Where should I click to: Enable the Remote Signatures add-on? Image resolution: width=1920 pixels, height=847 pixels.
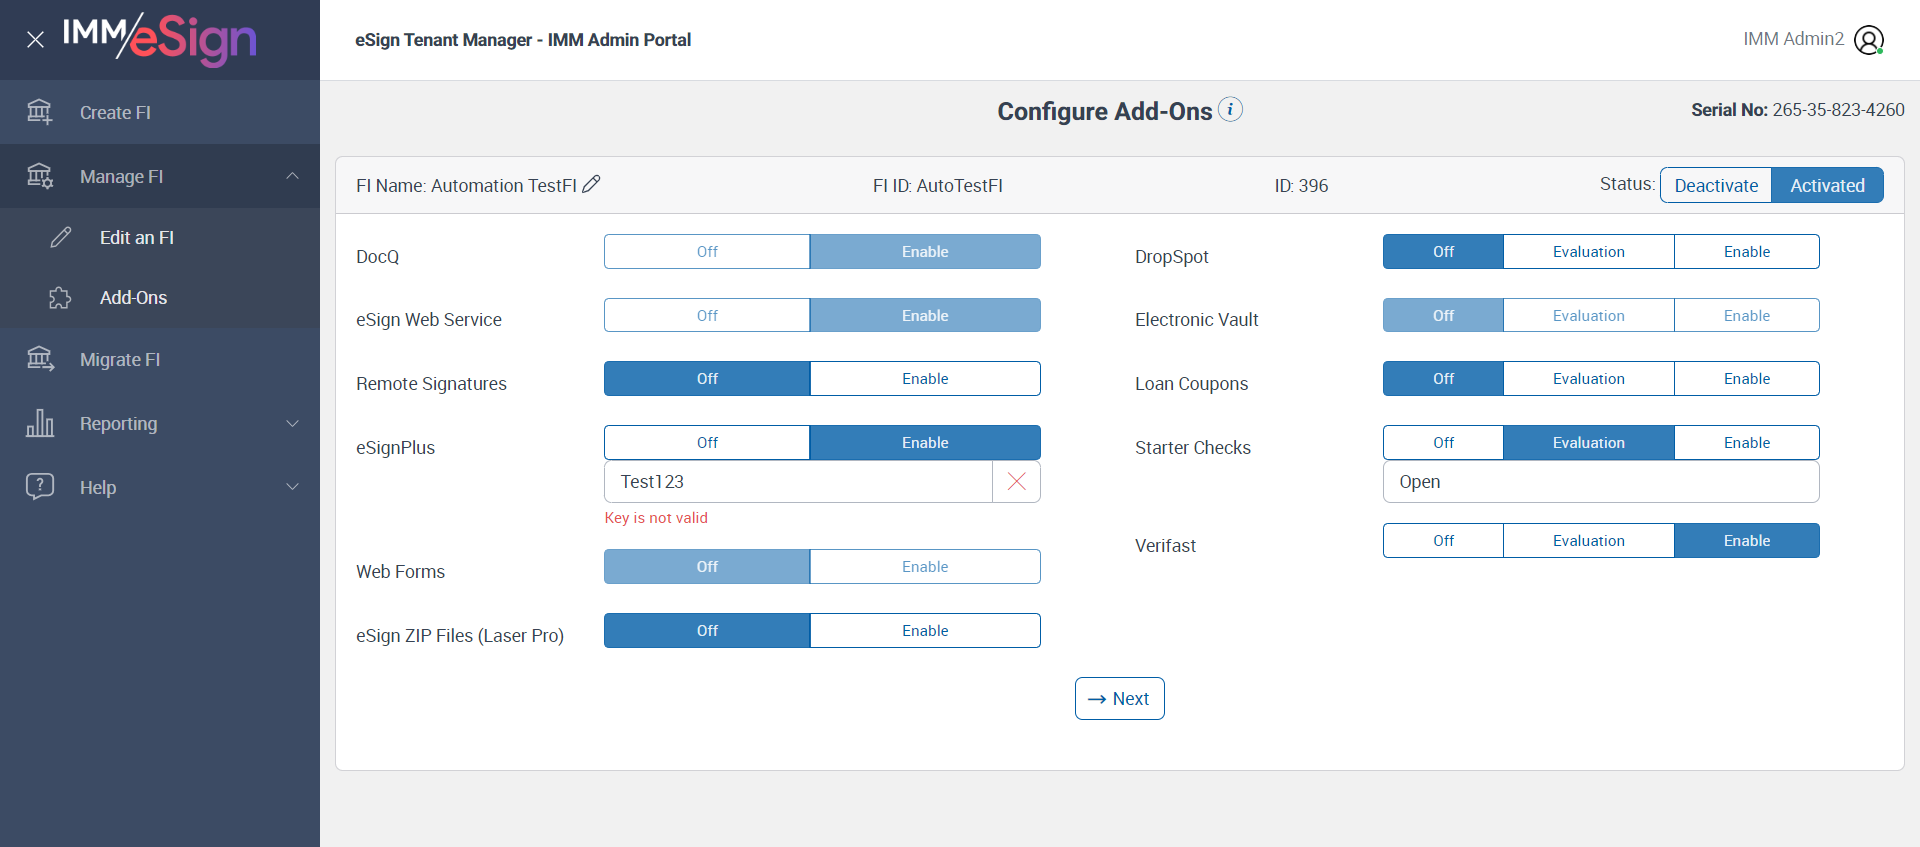(925, 379)
